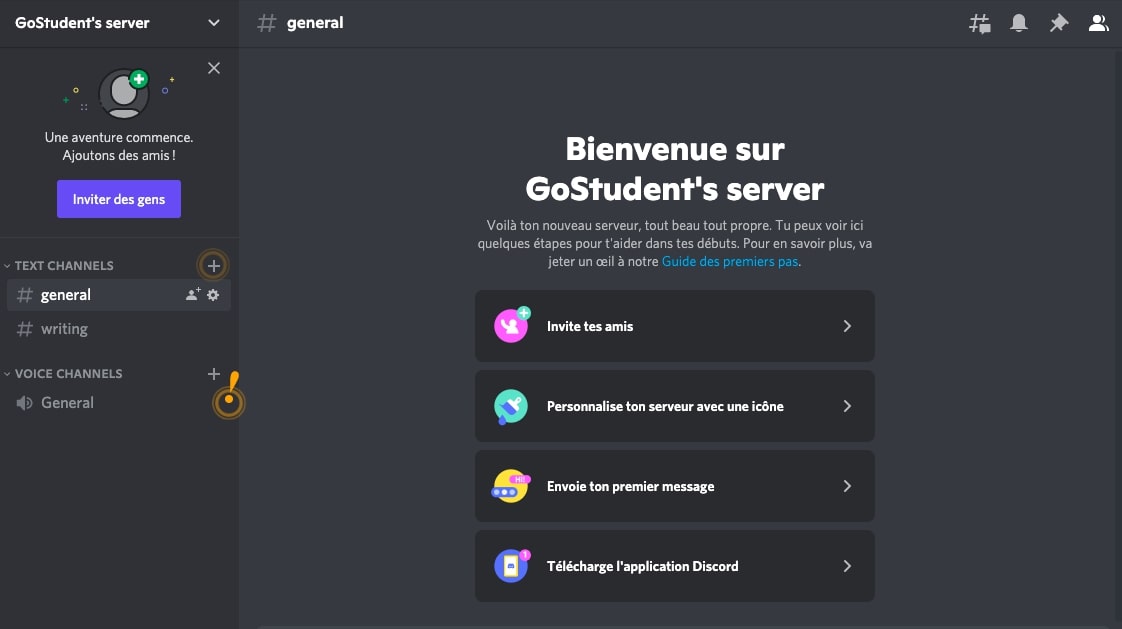
Task: Click Envoie ton premier message card
Action: 675,487
